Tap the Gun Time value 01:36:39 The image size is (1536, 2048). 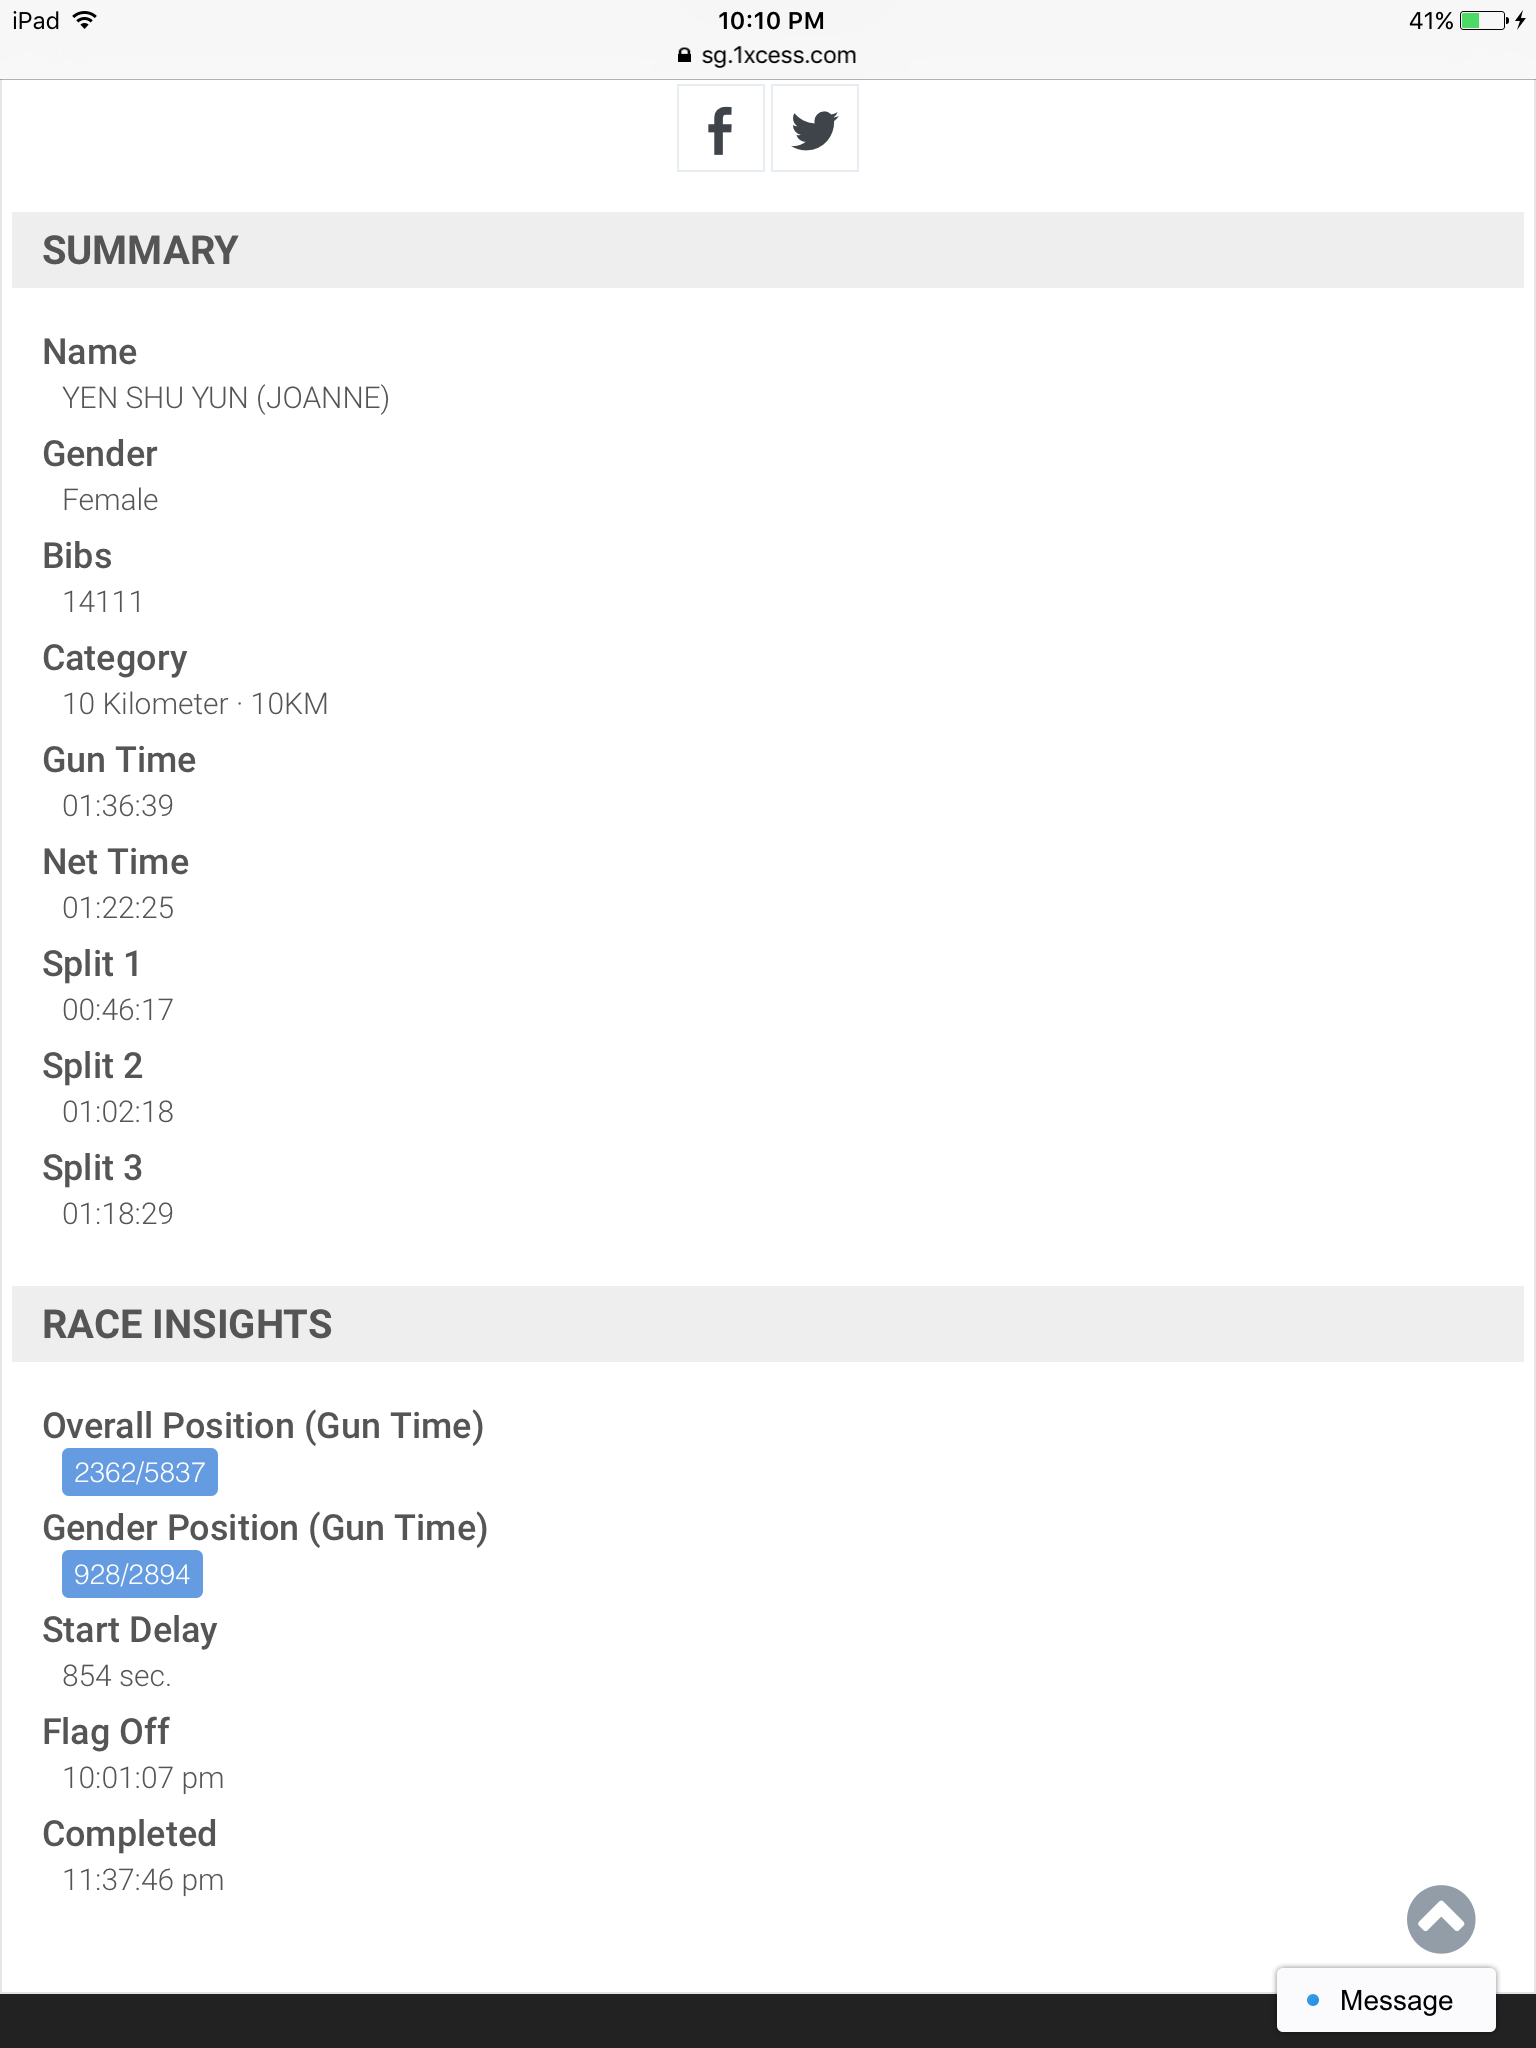[118, 806]
